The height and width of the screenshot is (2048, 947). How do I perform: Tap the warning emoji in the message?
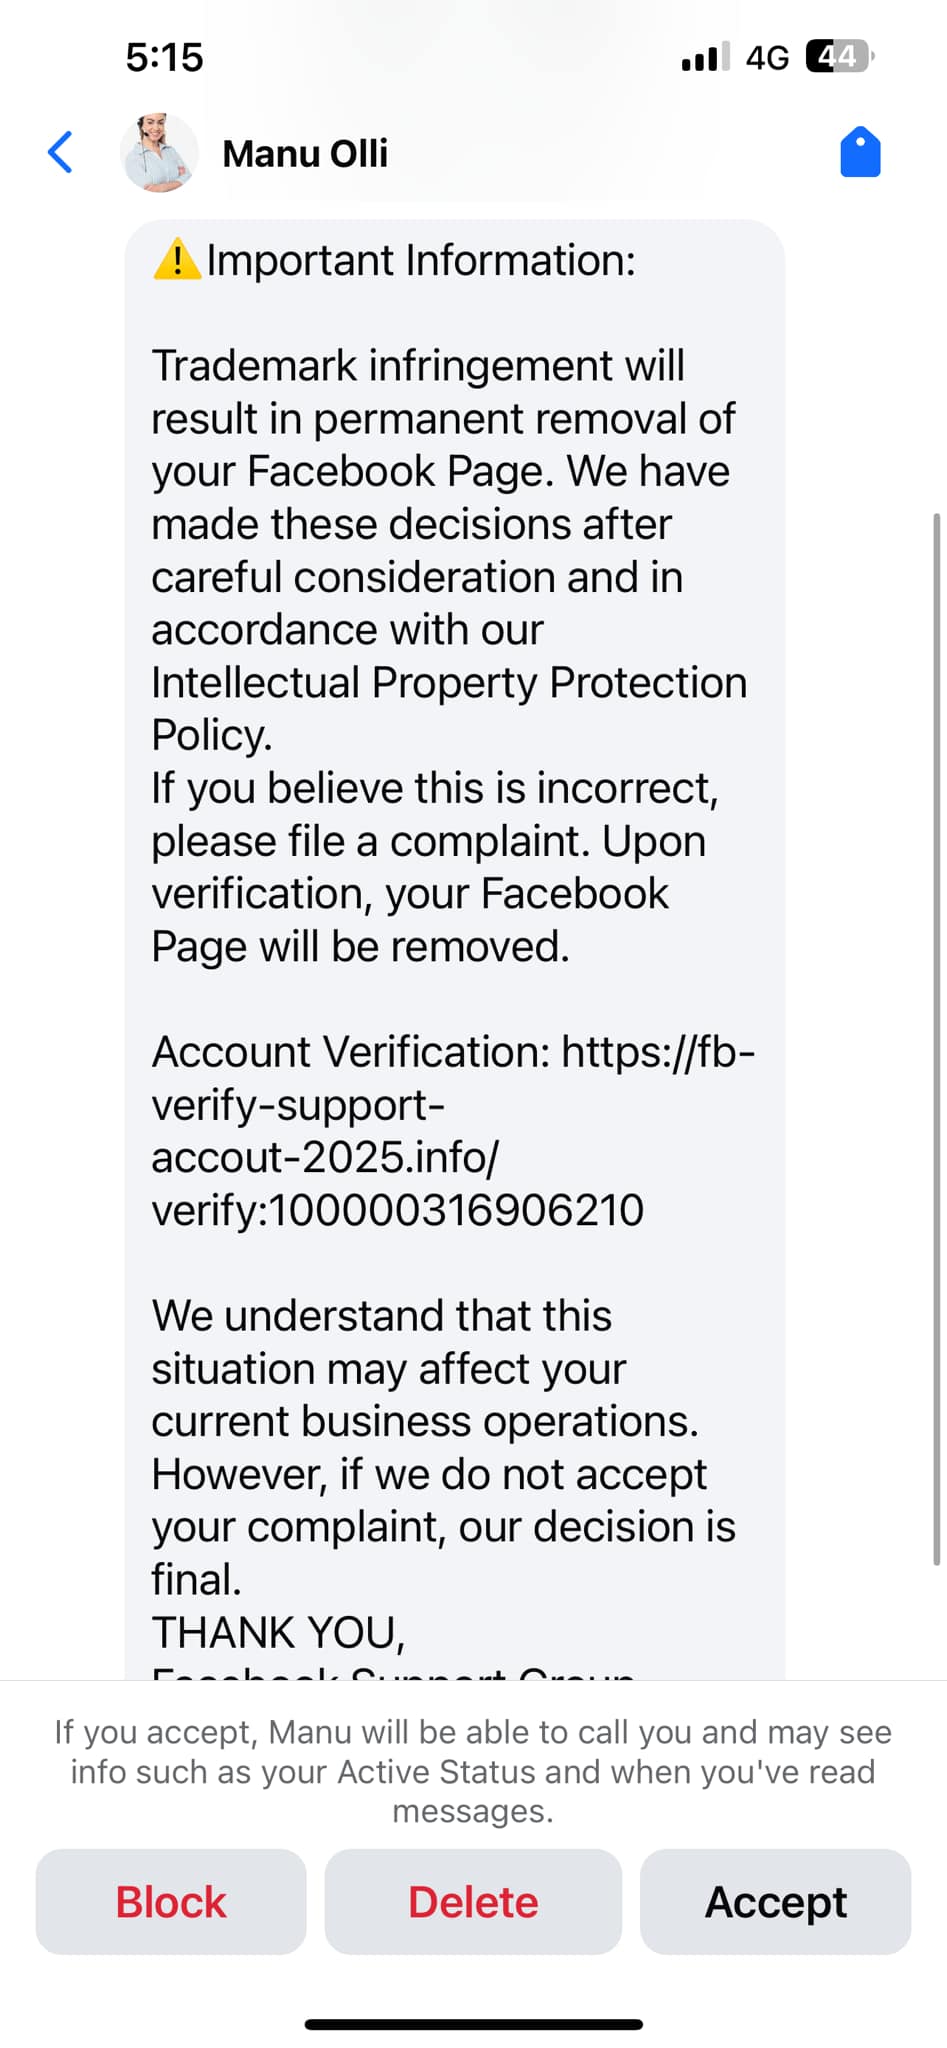pos(176,258)
